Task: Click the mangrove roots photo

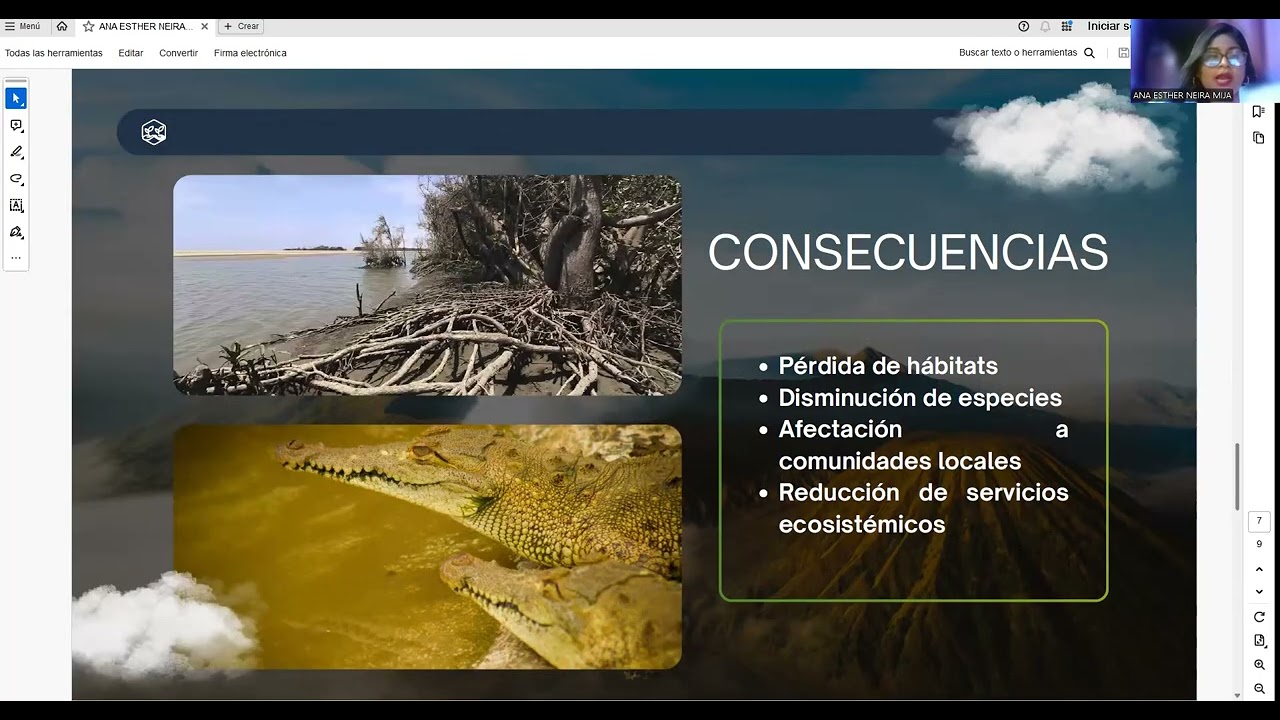Action: [x=427, y=285]
